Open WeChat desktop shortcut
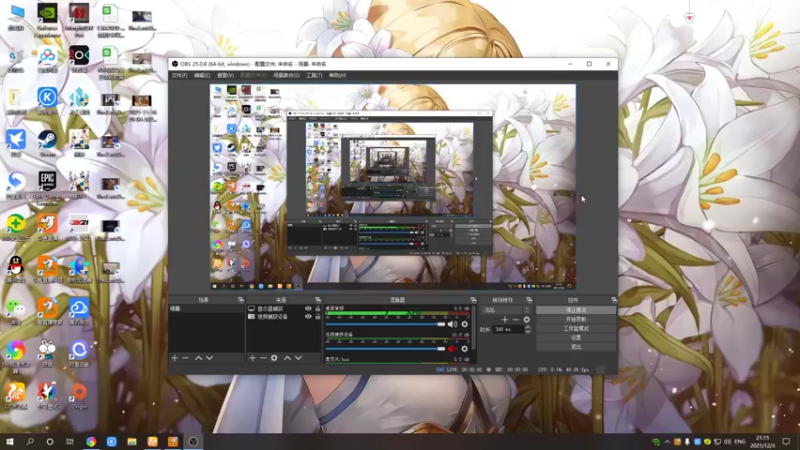Image resolution: width=800 pixels, height=450 pixels. [16, 311]
